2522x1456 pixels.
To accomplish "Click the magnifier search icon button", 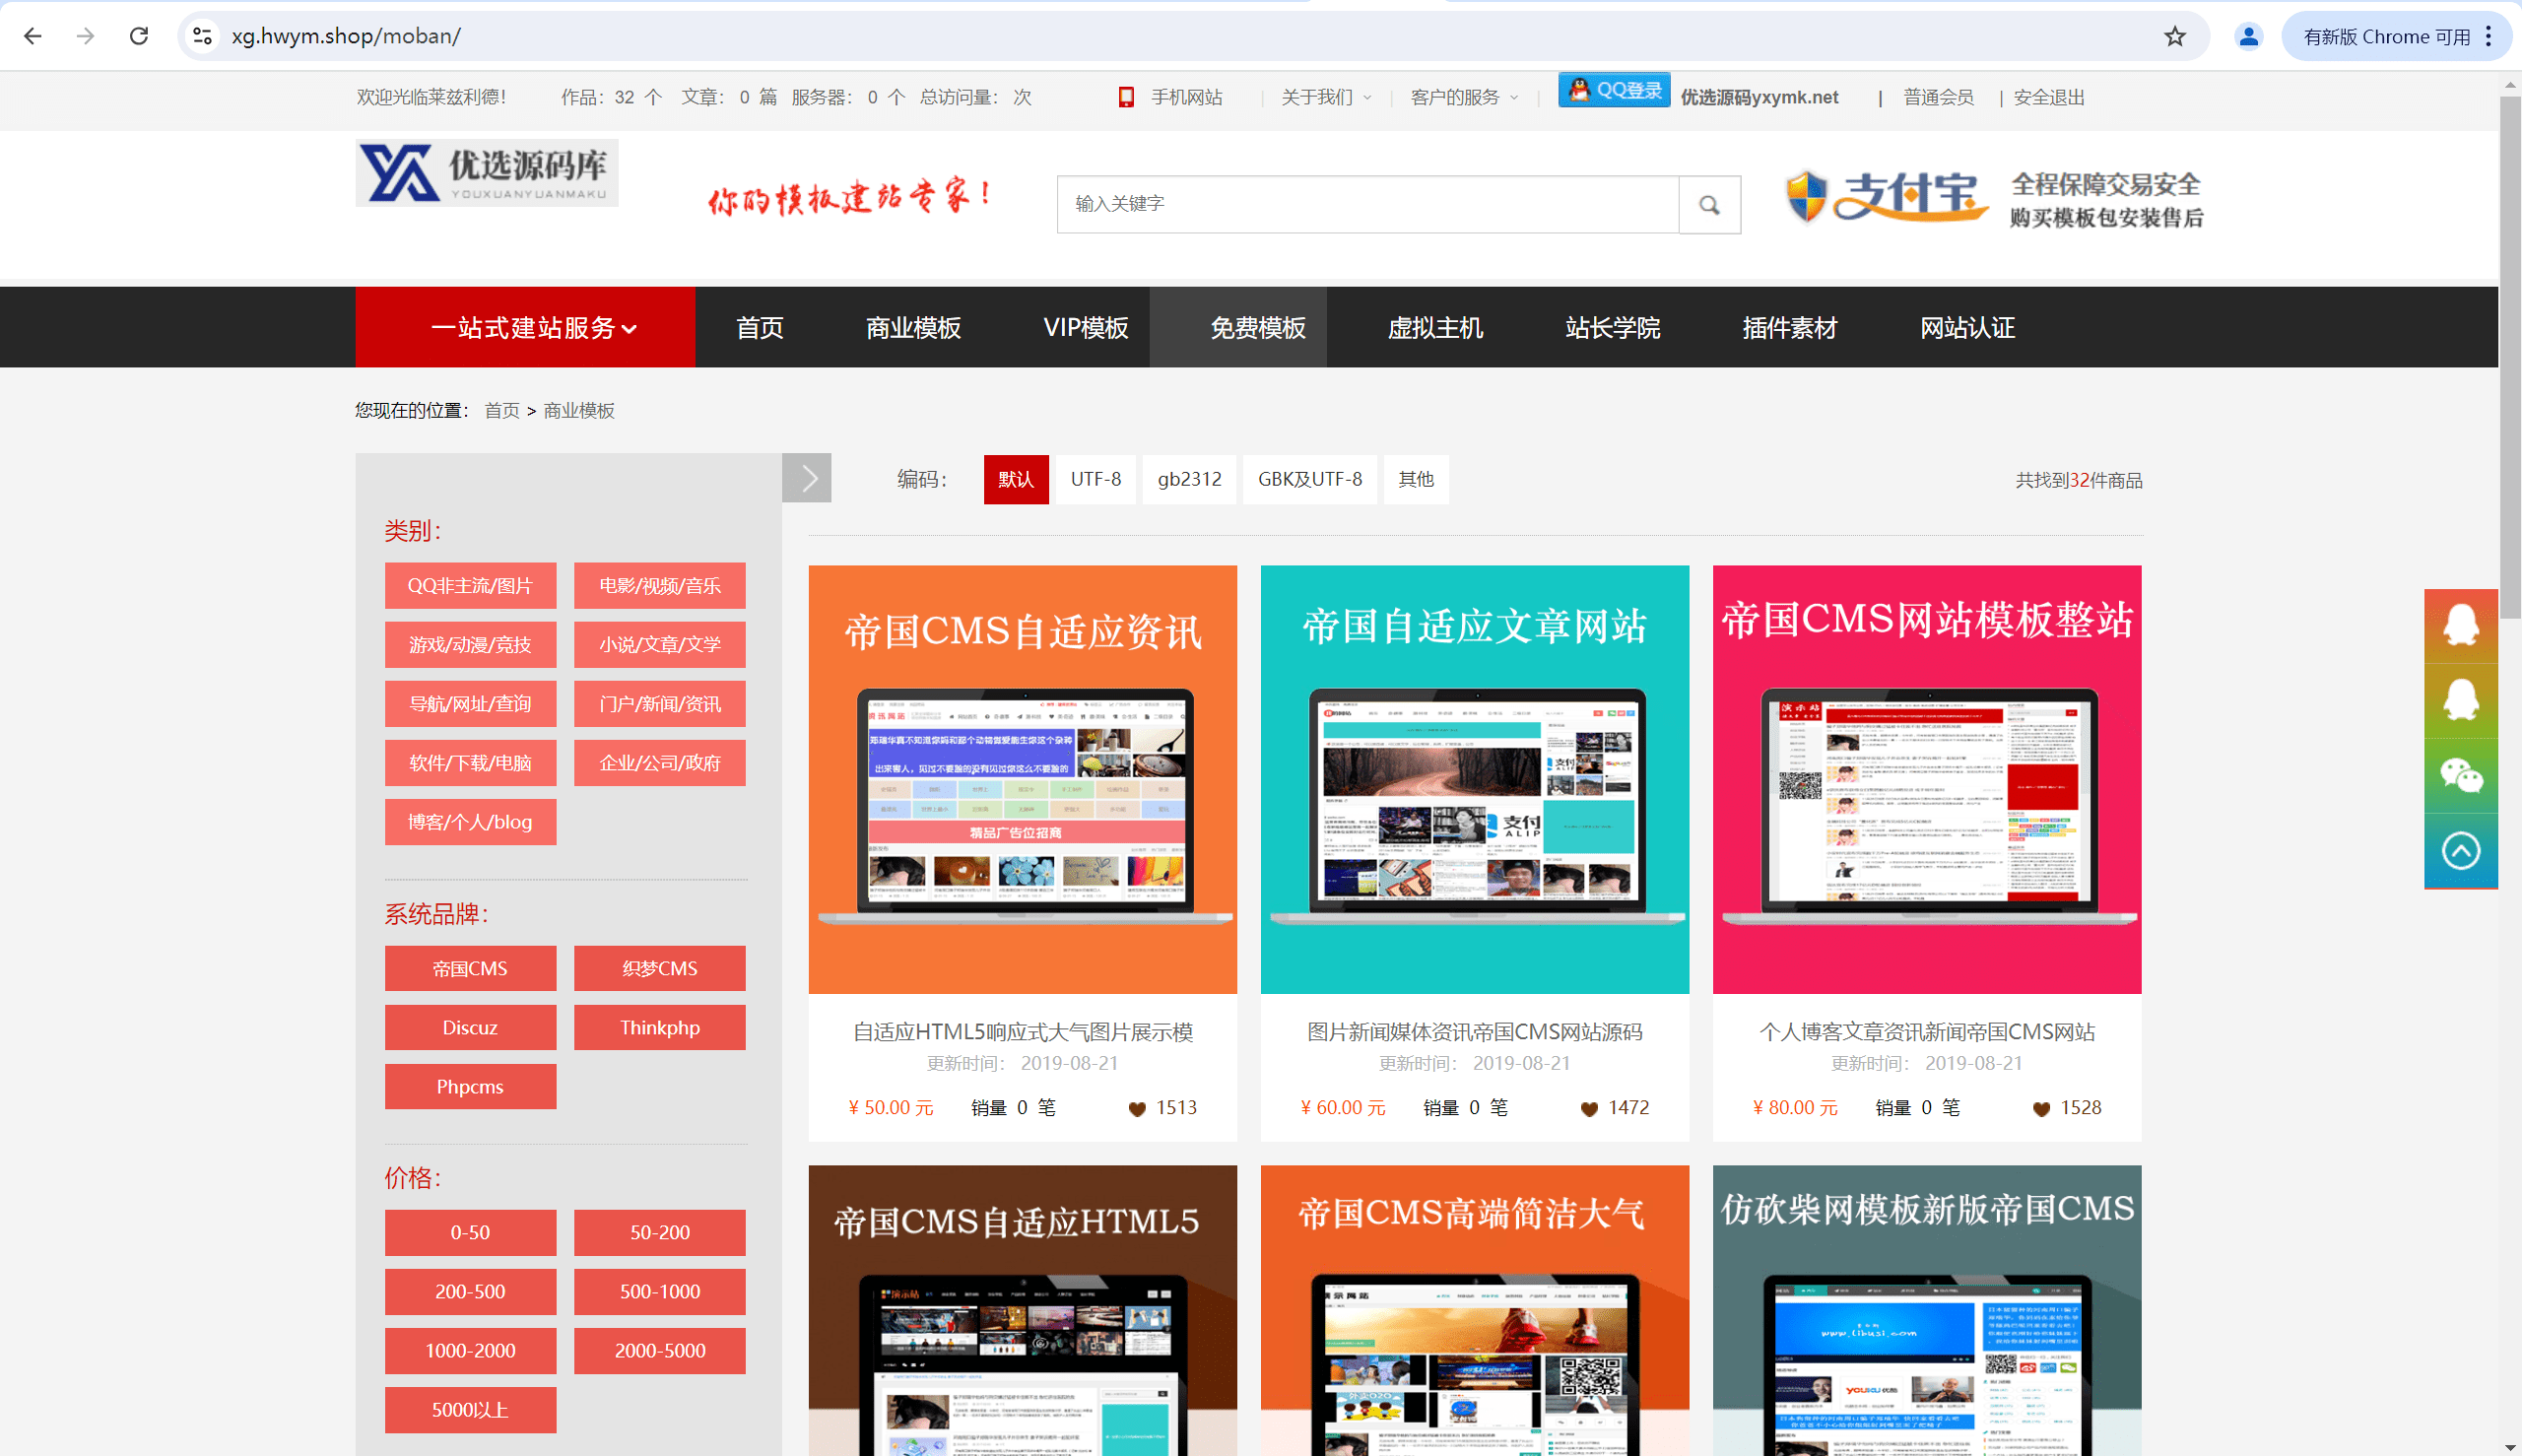I will tap(1709, 204).
